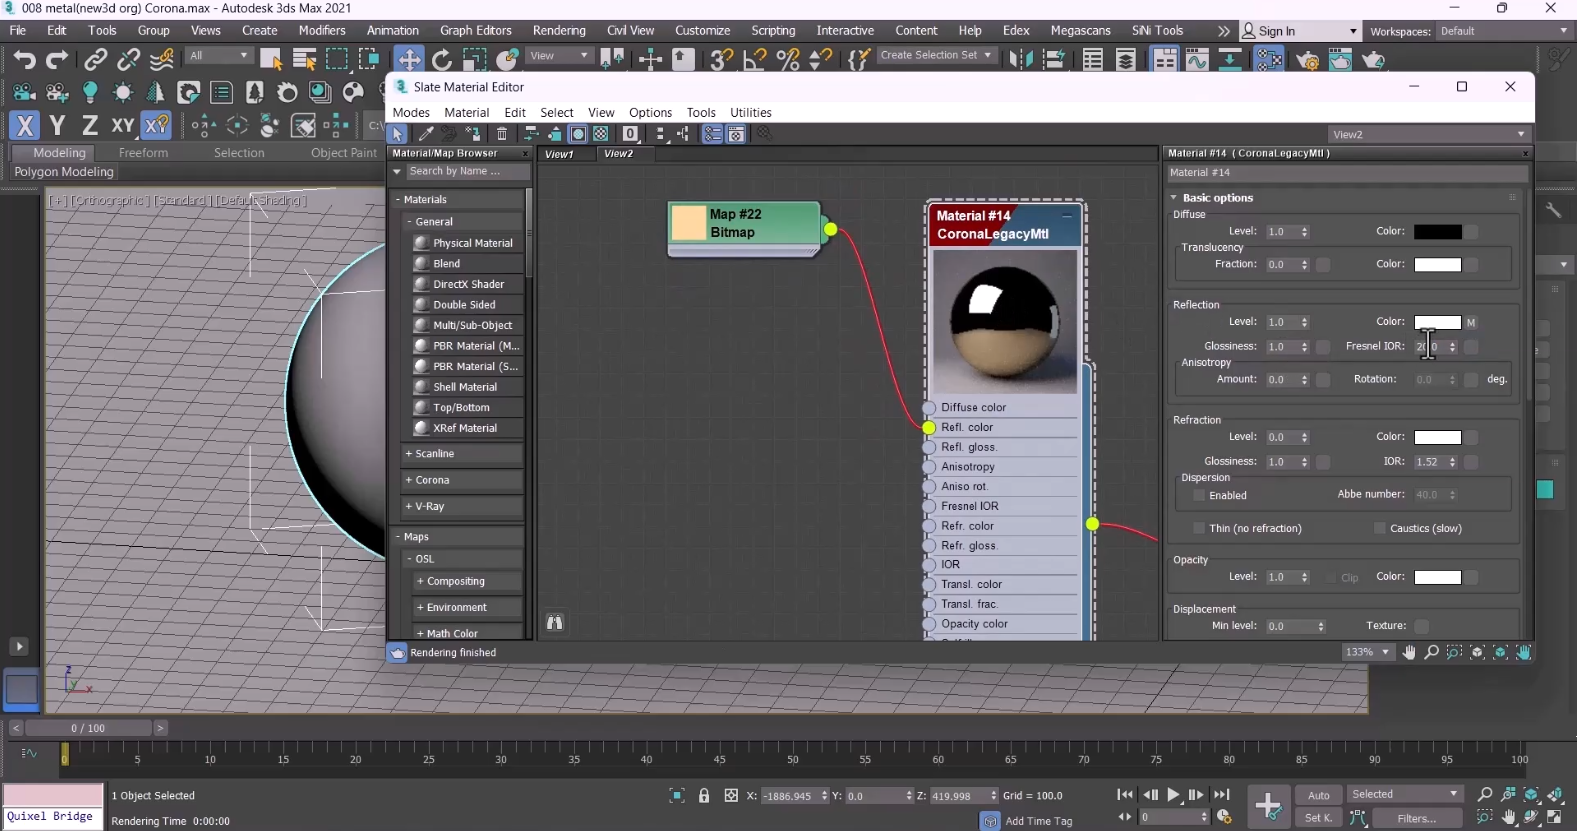
Task: Toggle Parameter Editor panel icon
Action: [736, 134]
